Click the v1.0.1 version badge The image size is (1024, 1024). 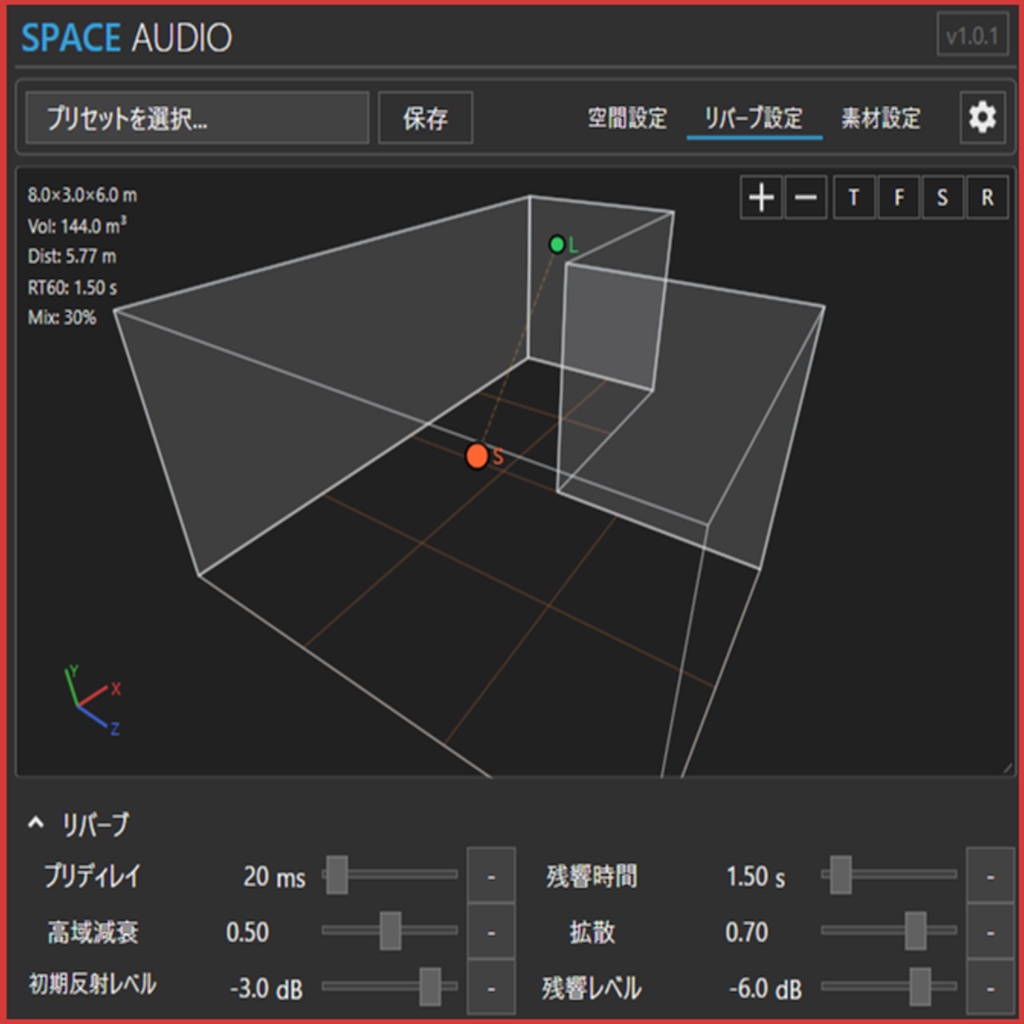pos(972,35)
